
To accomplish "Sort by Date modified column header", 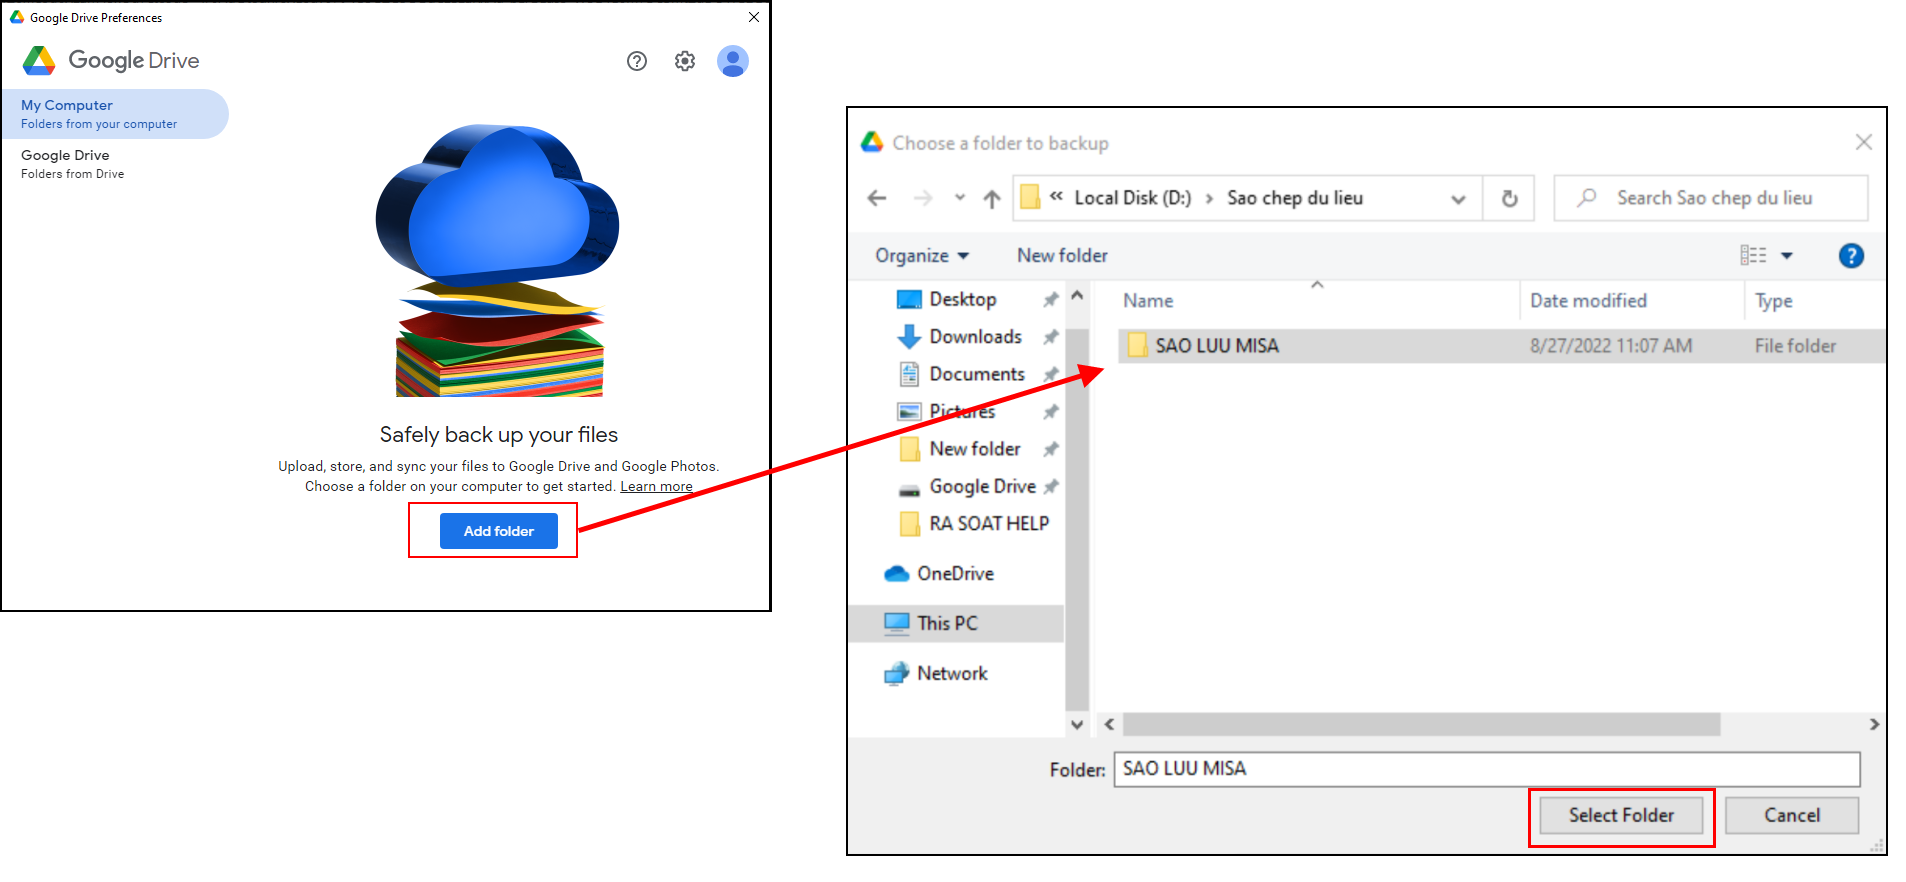I will (1588, 301).
